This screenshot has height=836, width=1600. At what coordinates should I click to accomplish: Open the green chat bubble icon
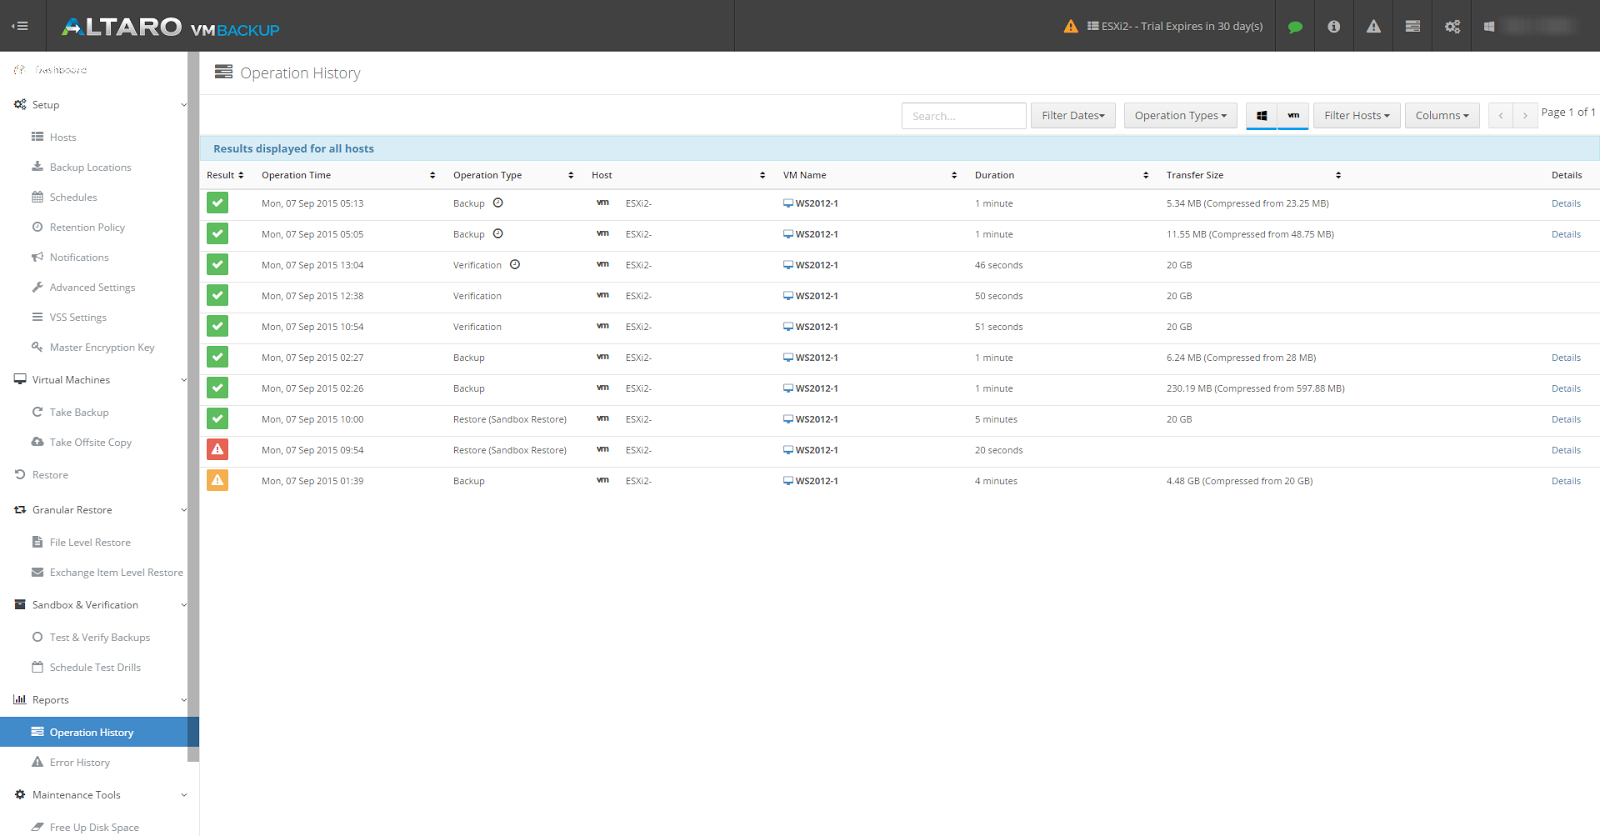[x=1295, y=27]
